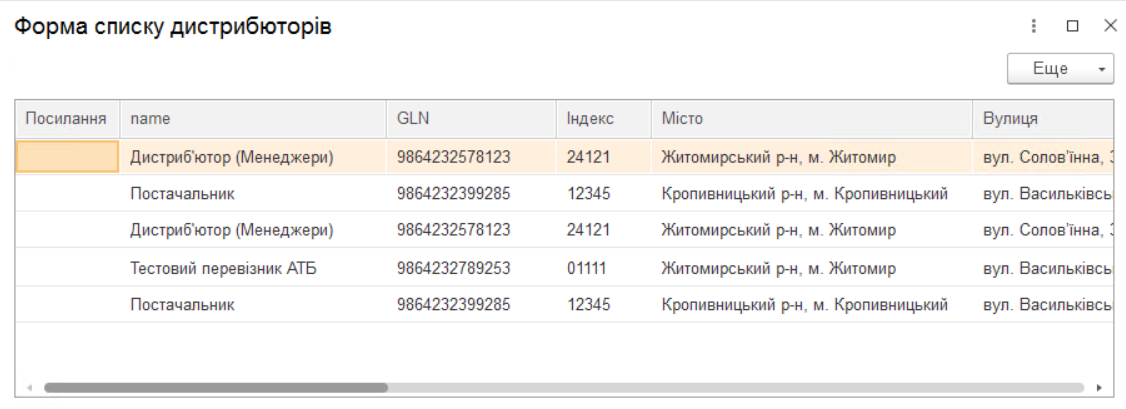Click the horizontal scrollbar thumb
1126x409 pixels.
[215, 387]
